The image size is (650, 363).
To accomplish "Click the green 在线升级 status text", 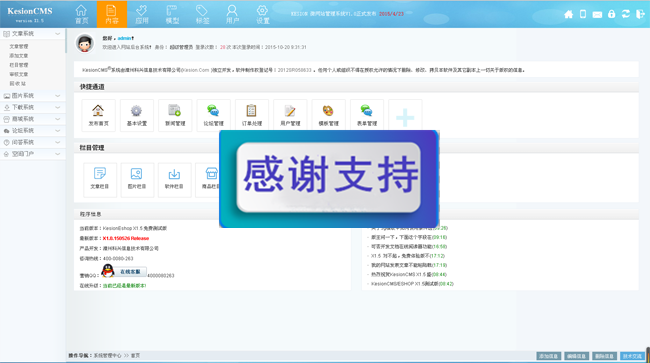I will pos(124,286).
